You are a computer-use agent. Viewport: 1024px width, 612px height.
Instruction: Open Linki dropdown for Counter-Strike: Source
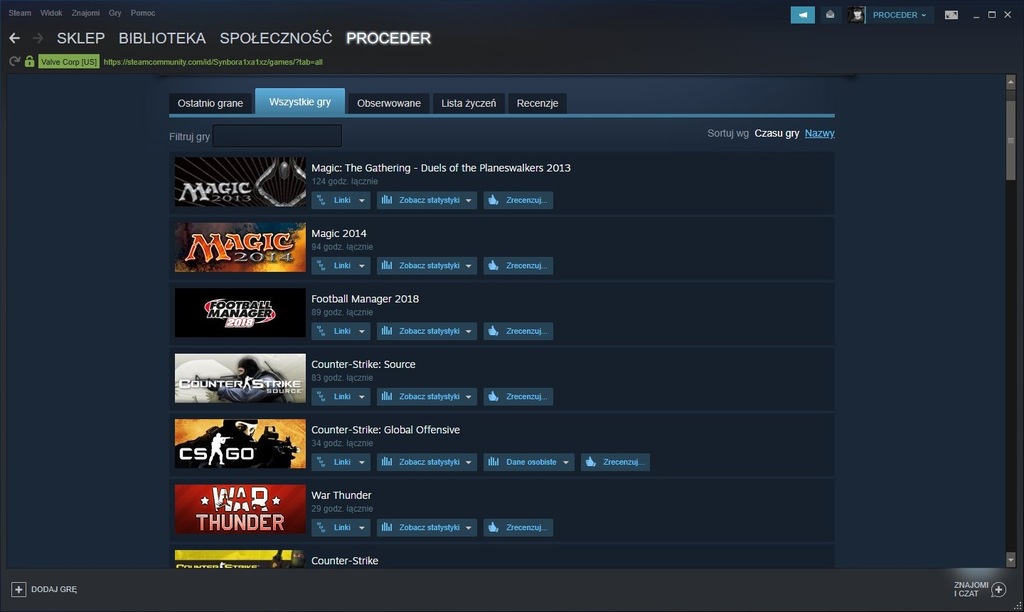[341, 396]
